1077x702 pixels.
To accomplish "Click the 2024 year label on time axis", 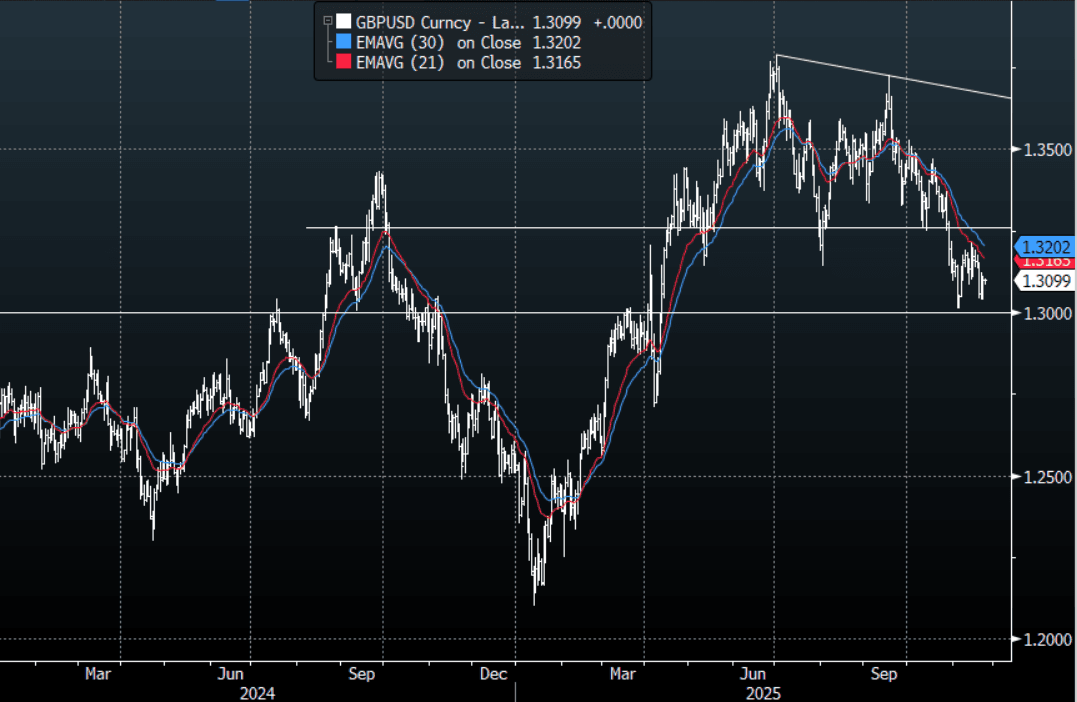I will [258, 693].
